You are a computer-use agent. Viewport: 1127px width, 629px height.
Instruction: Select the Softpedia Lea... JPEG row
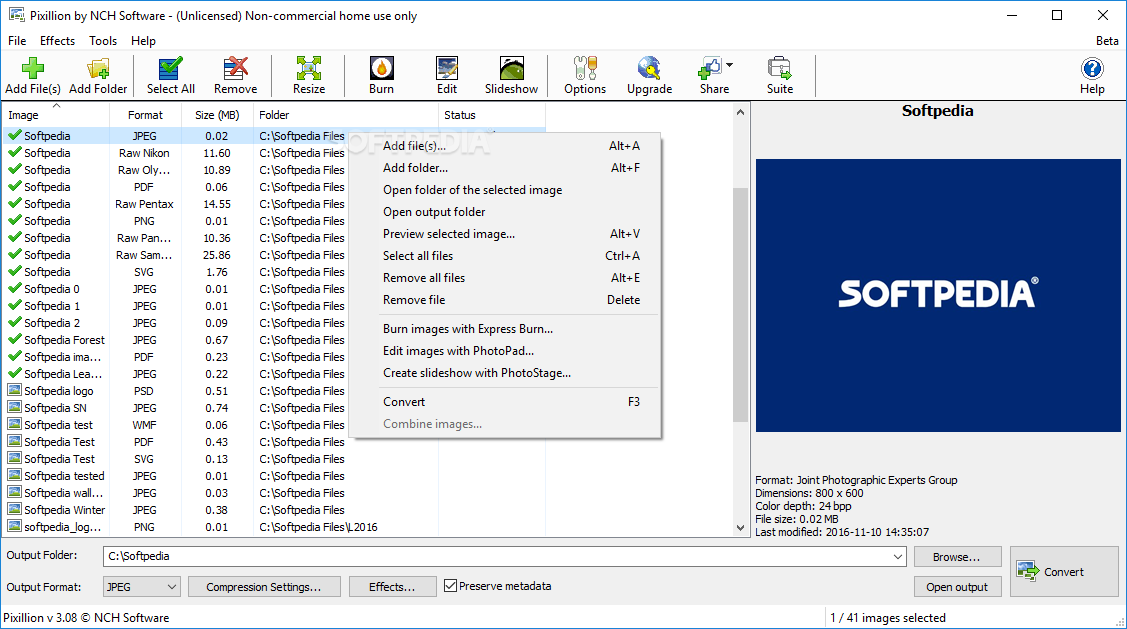(273, 374)
